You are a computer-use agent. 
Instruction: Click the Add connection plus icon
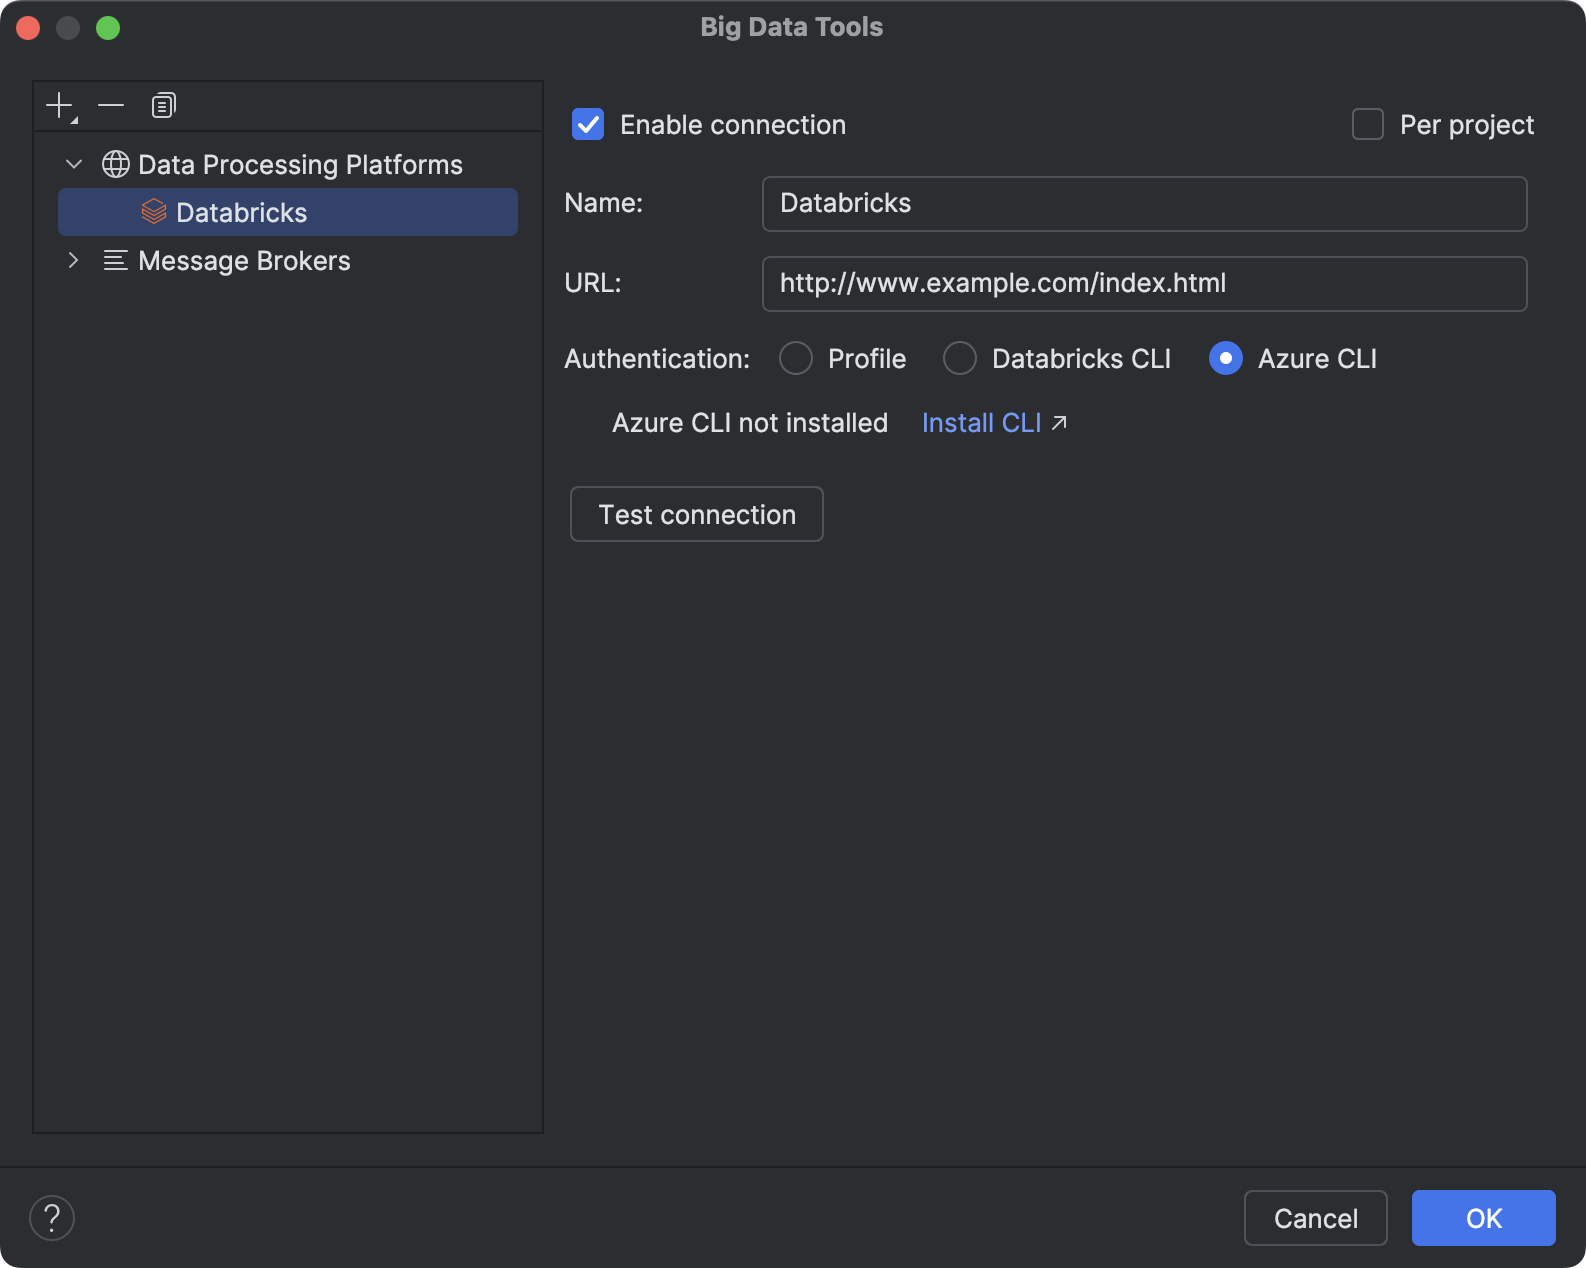point(60,106)
